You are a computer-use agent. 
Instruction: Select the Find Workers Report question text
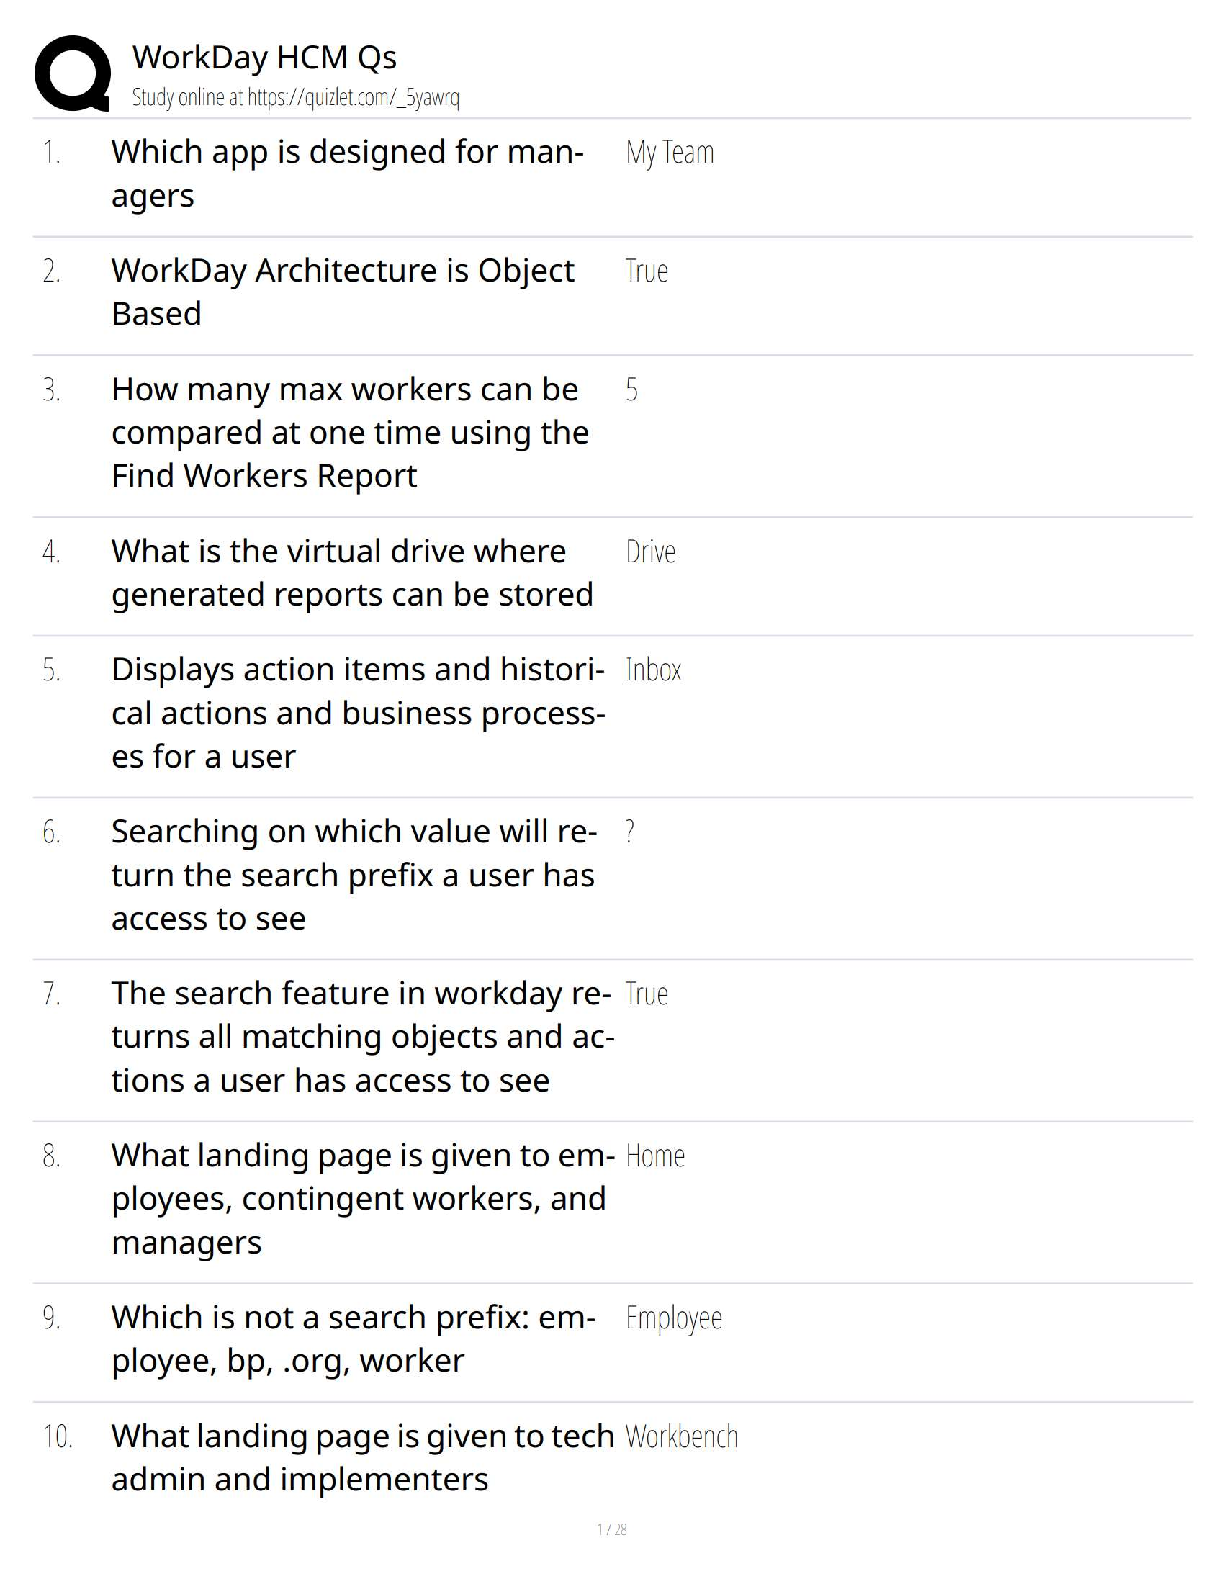click(x=350, y=432)
